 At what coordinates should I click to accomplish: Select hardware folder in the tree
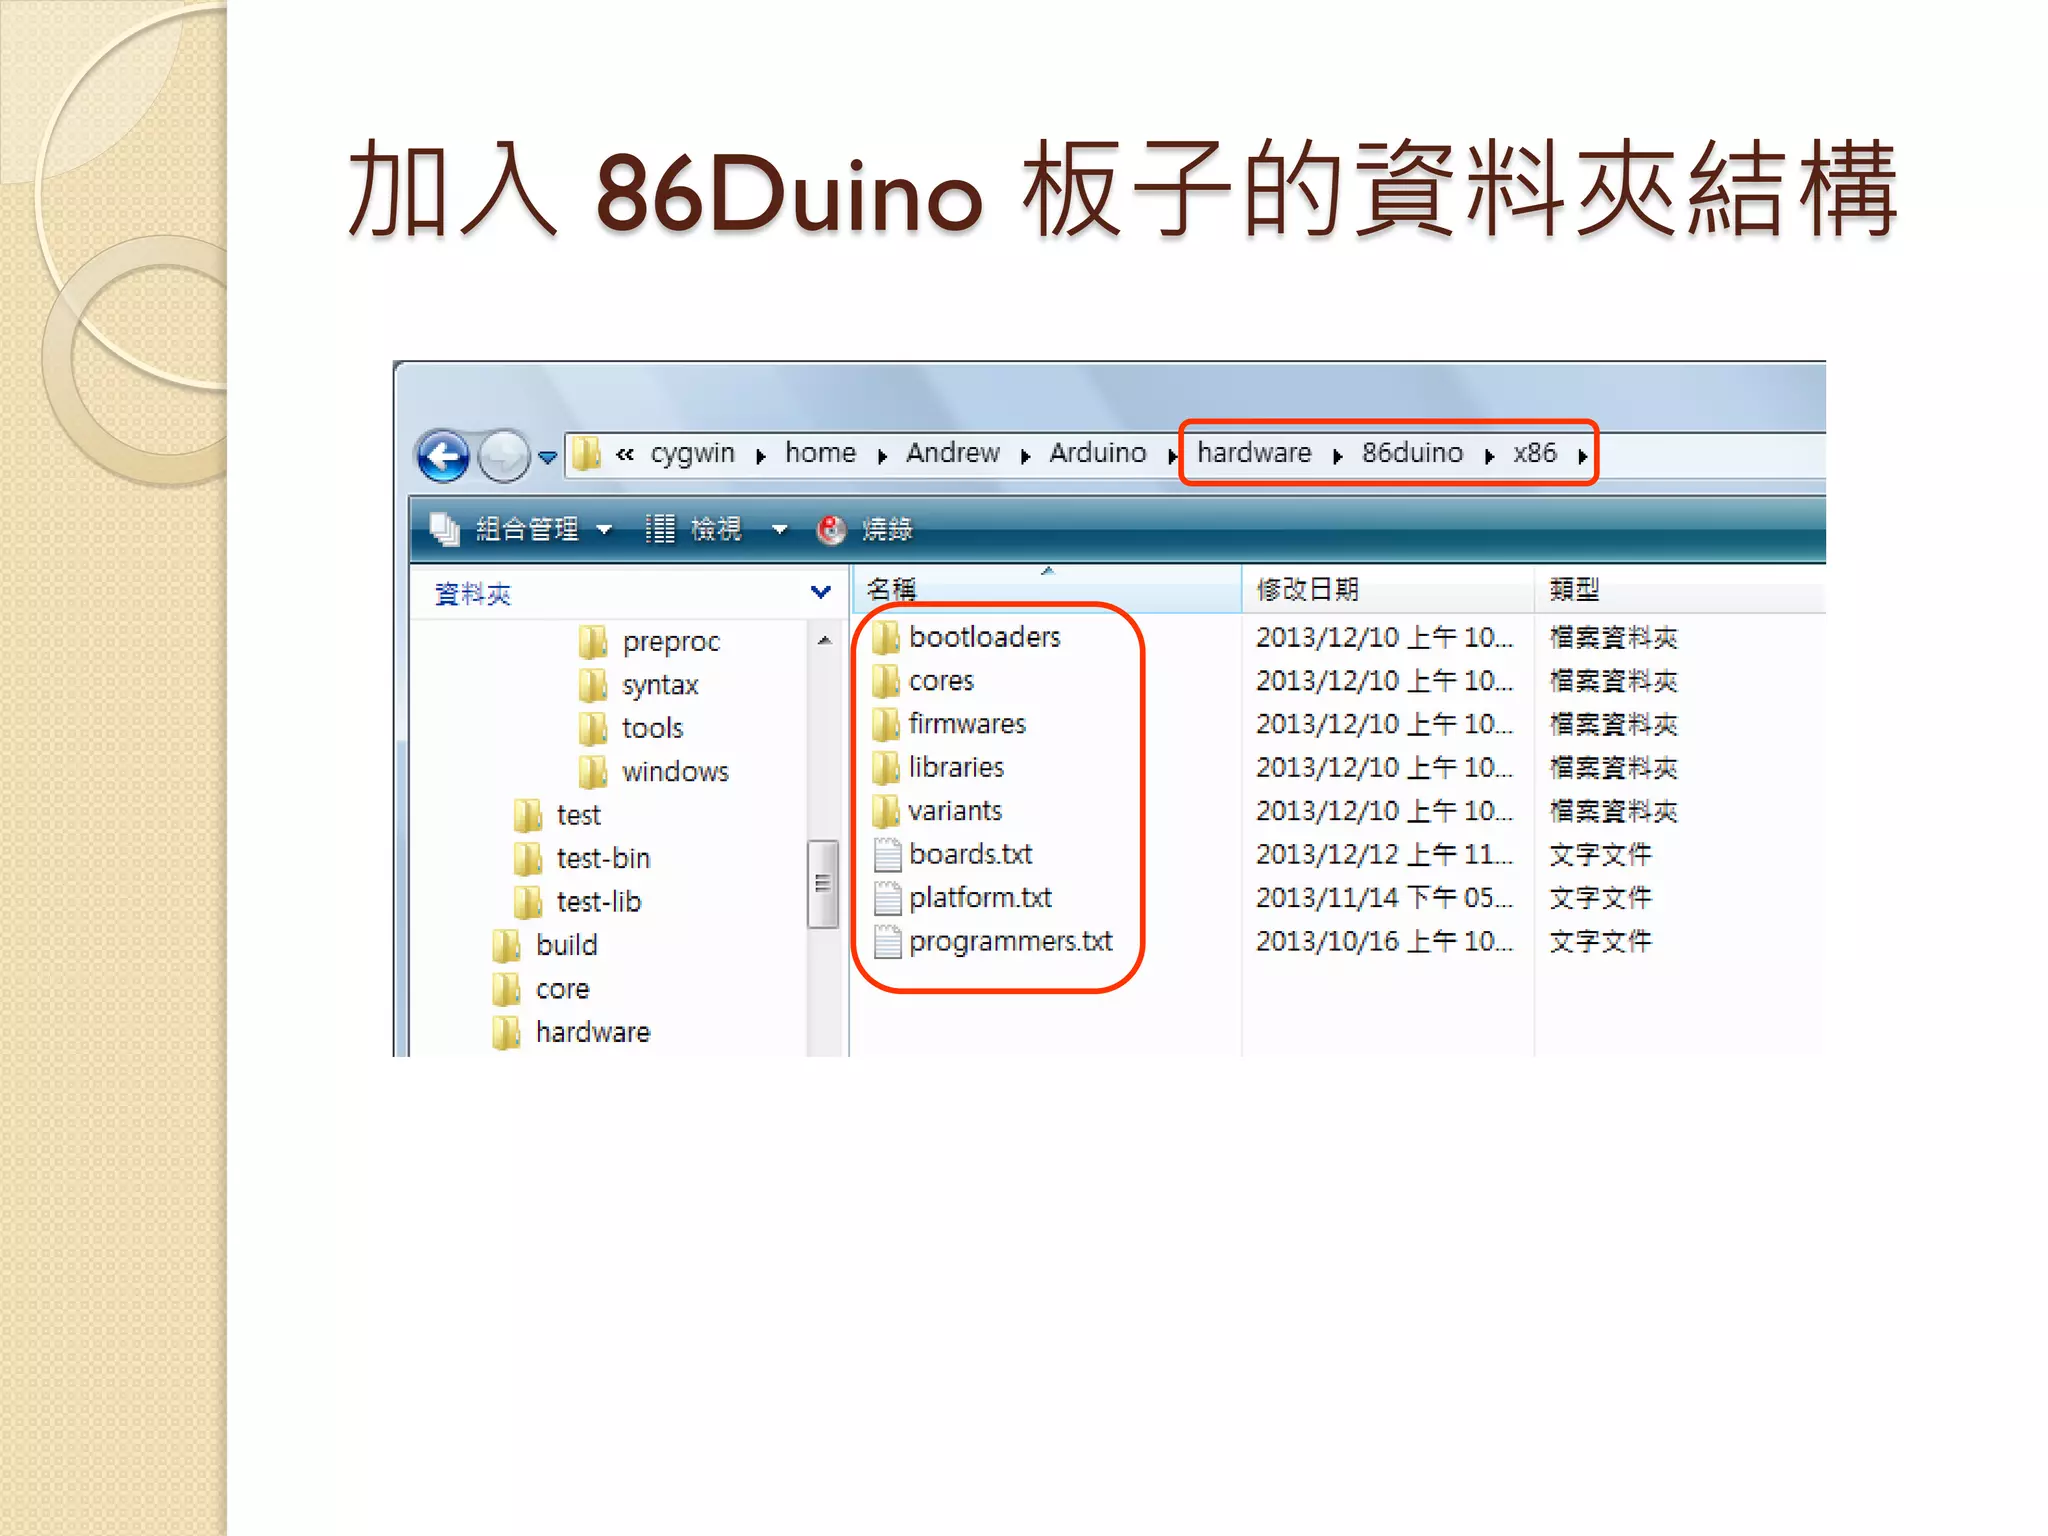pos(592,1032)
